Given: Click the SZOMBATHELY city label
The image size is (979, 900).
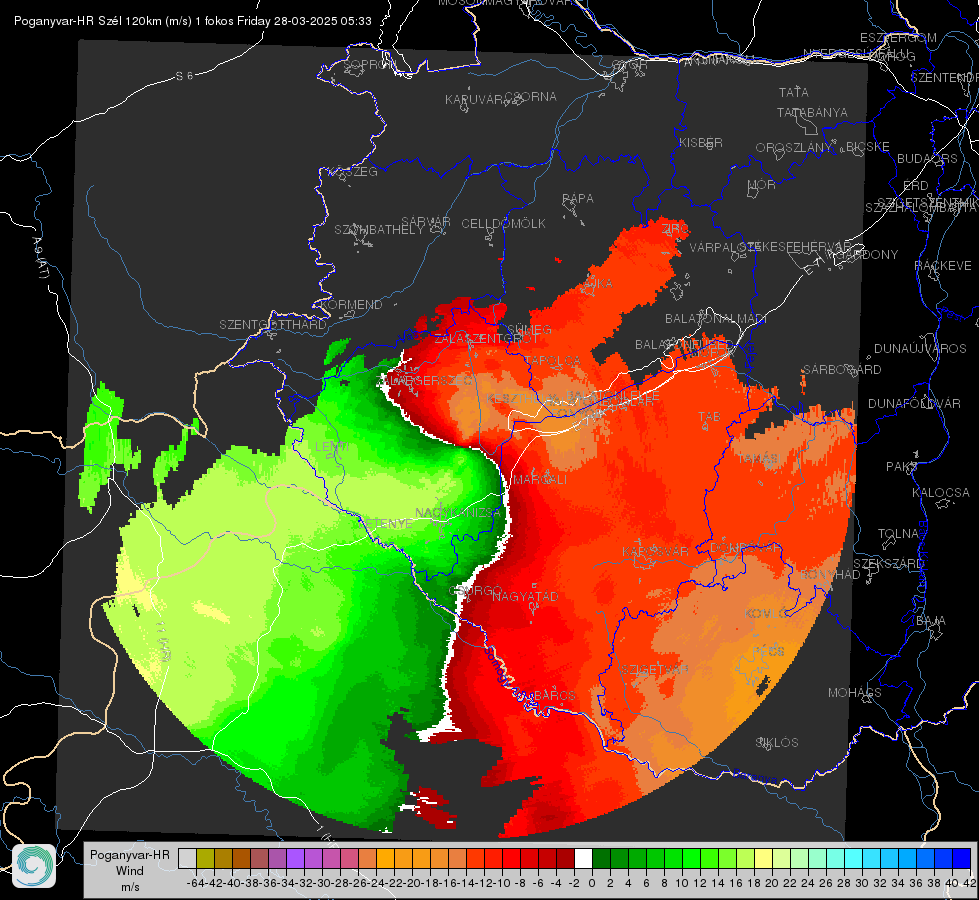Looking at the screenshot, I should (378, 230).
